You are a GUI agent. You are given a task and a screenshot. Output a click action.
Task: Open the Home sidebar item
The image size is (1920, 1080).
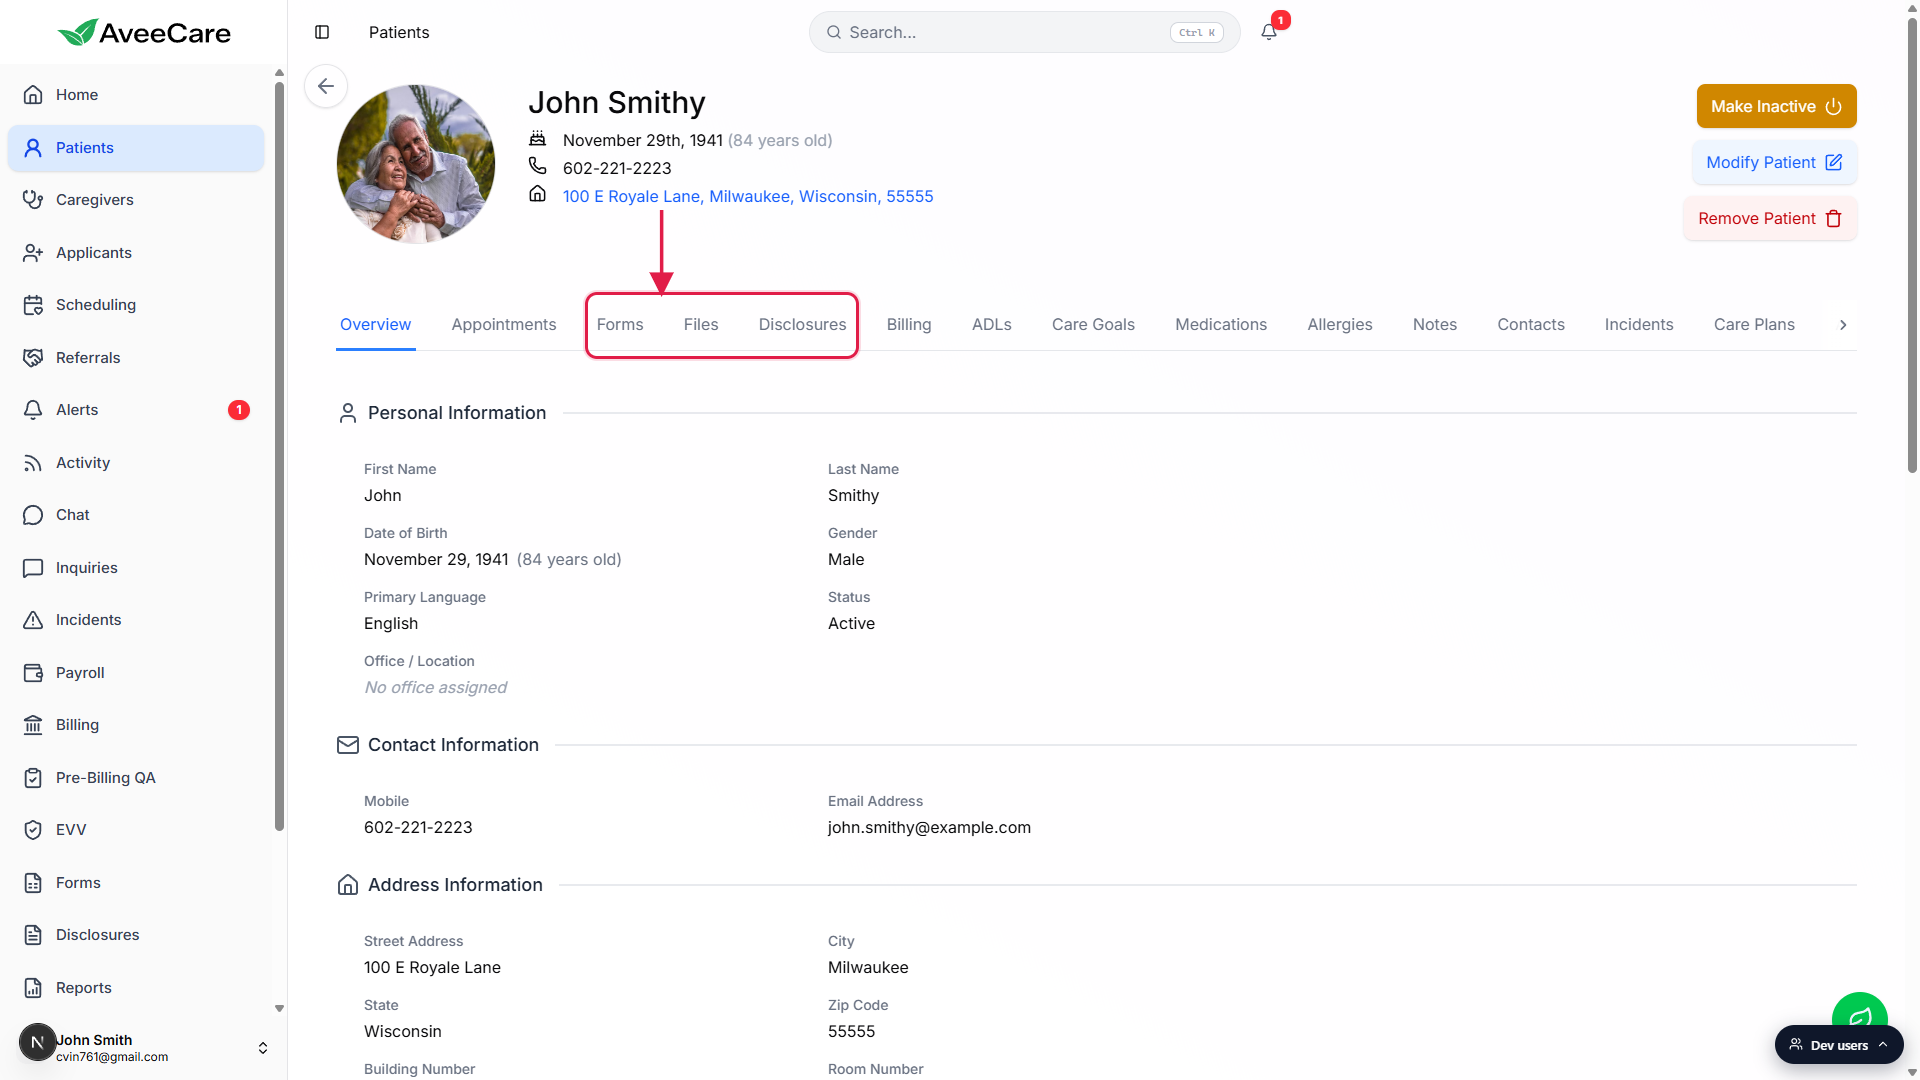(x=135, y=95)
